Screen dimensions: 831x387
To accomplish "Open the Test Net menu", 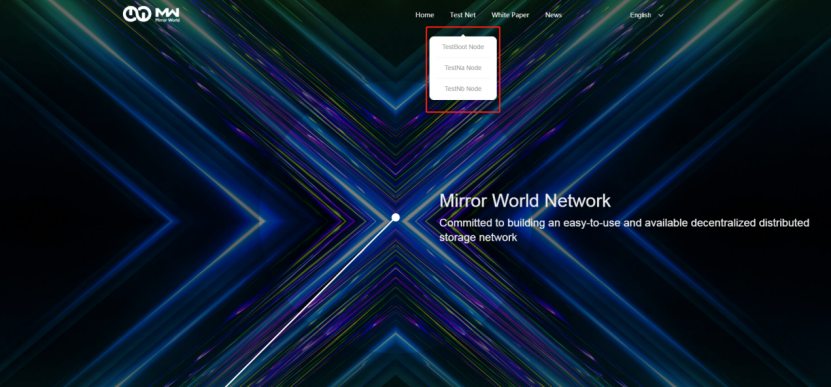I will (x=463, y=15).
